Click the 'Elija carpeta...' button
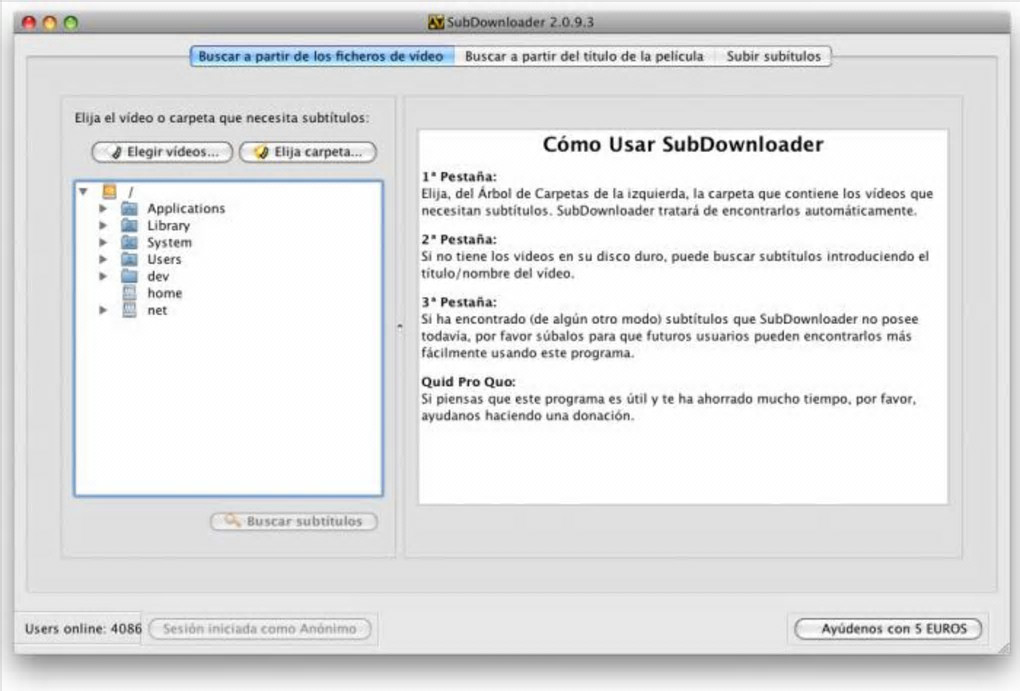The image size is (1020, 691). (308, 152)
